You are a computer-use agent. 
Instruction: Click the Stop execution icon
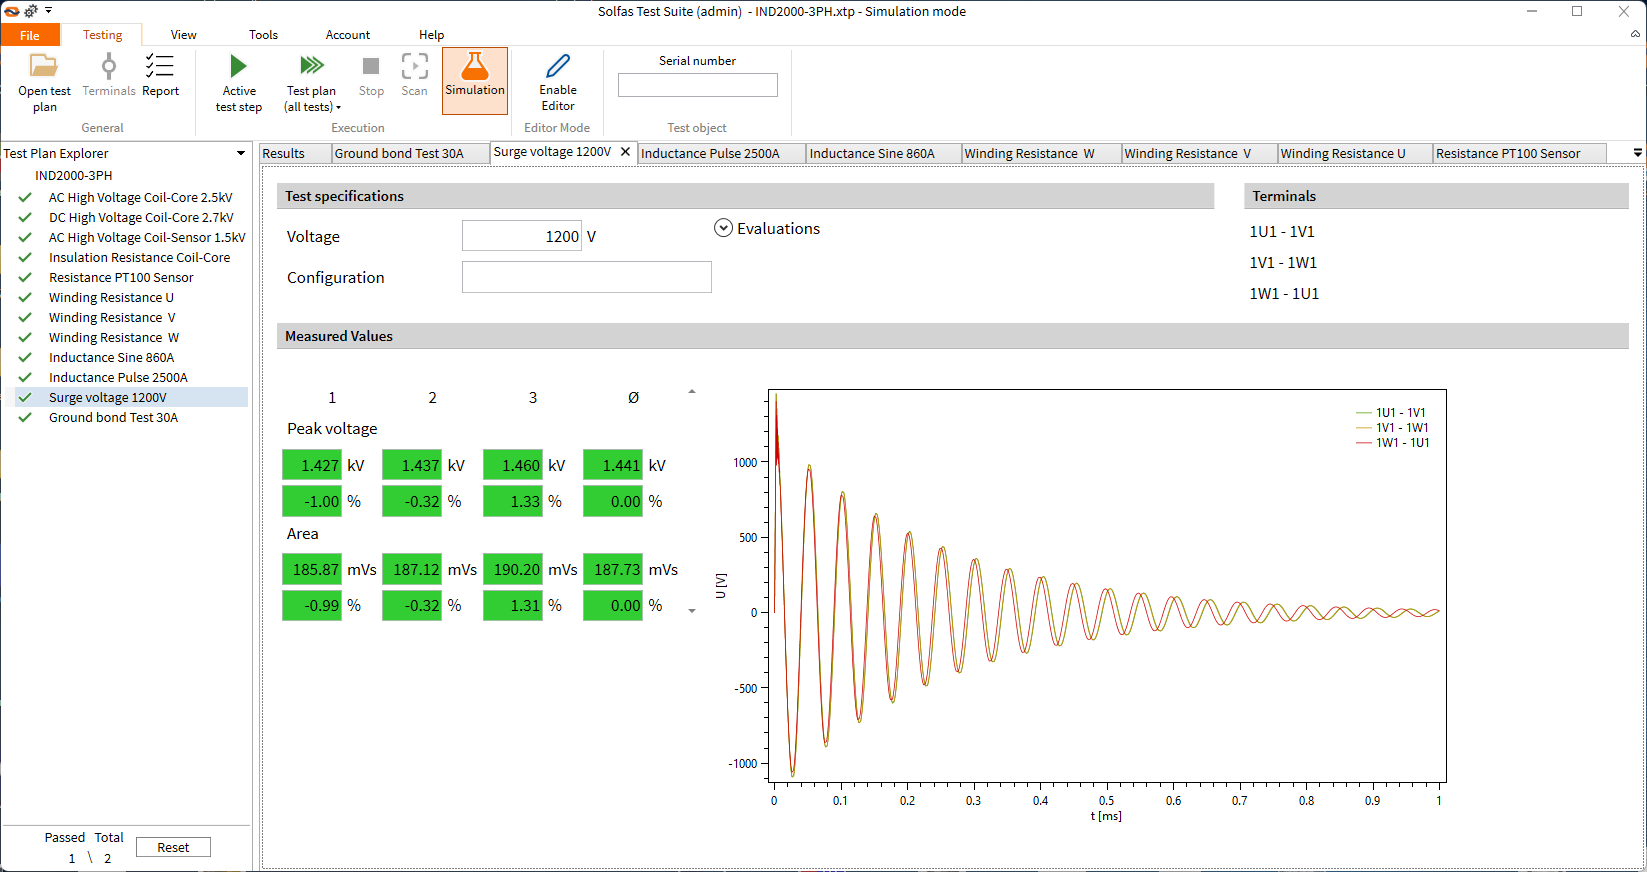click(371, 67)
